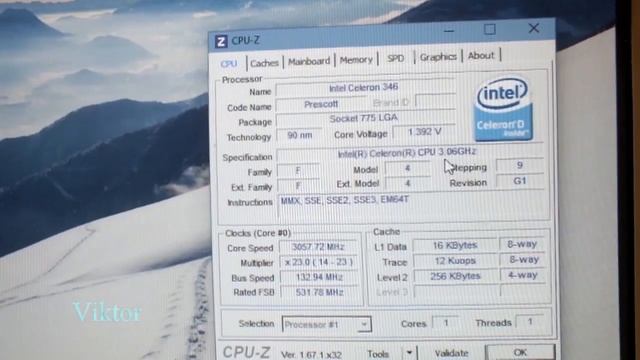Open the Mainboard tab
The image size is (640, 360).
[309, 61]
